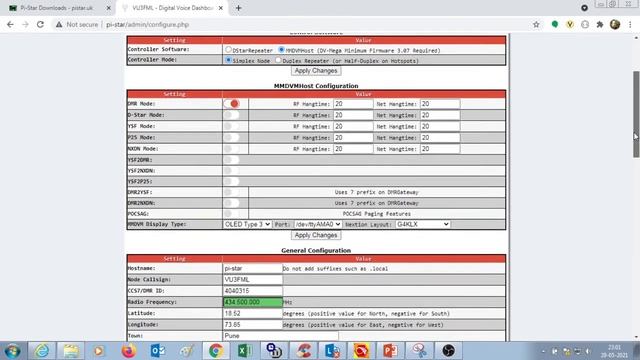
Task: Close the VU3FML Digital Voice Dashboard tab
Action: pyautogui.click(x=221, y=8)
